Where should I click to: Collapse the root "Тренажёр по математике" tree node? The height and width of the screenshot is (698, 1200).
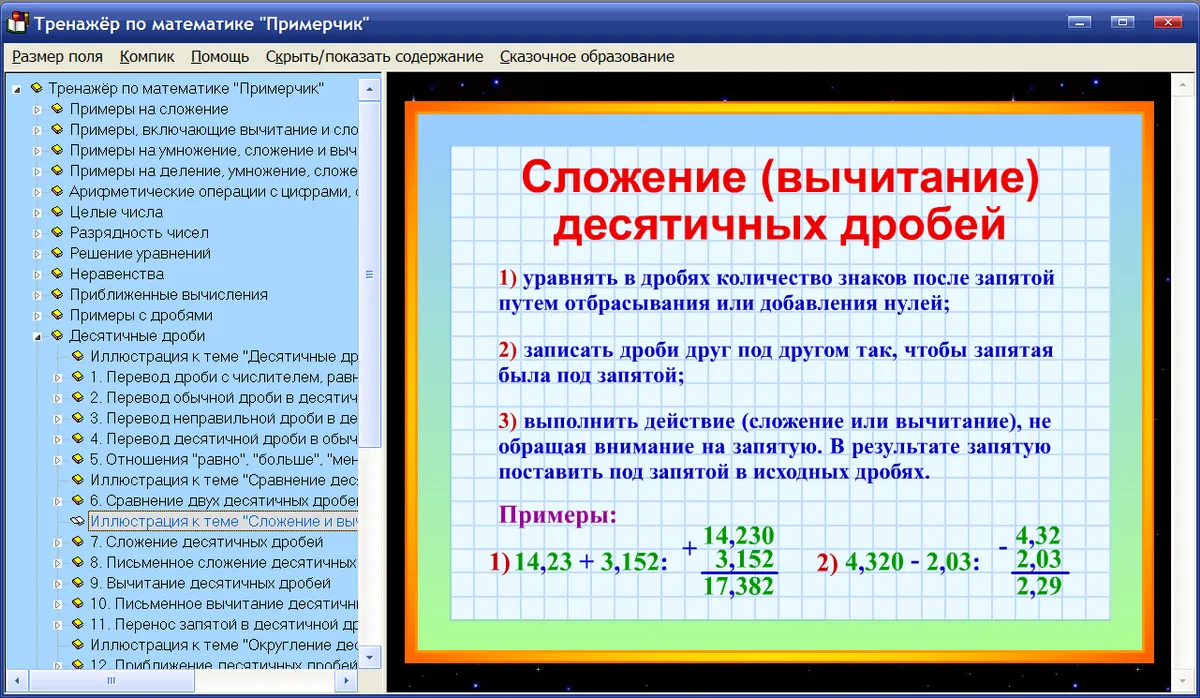pos(17,89)
